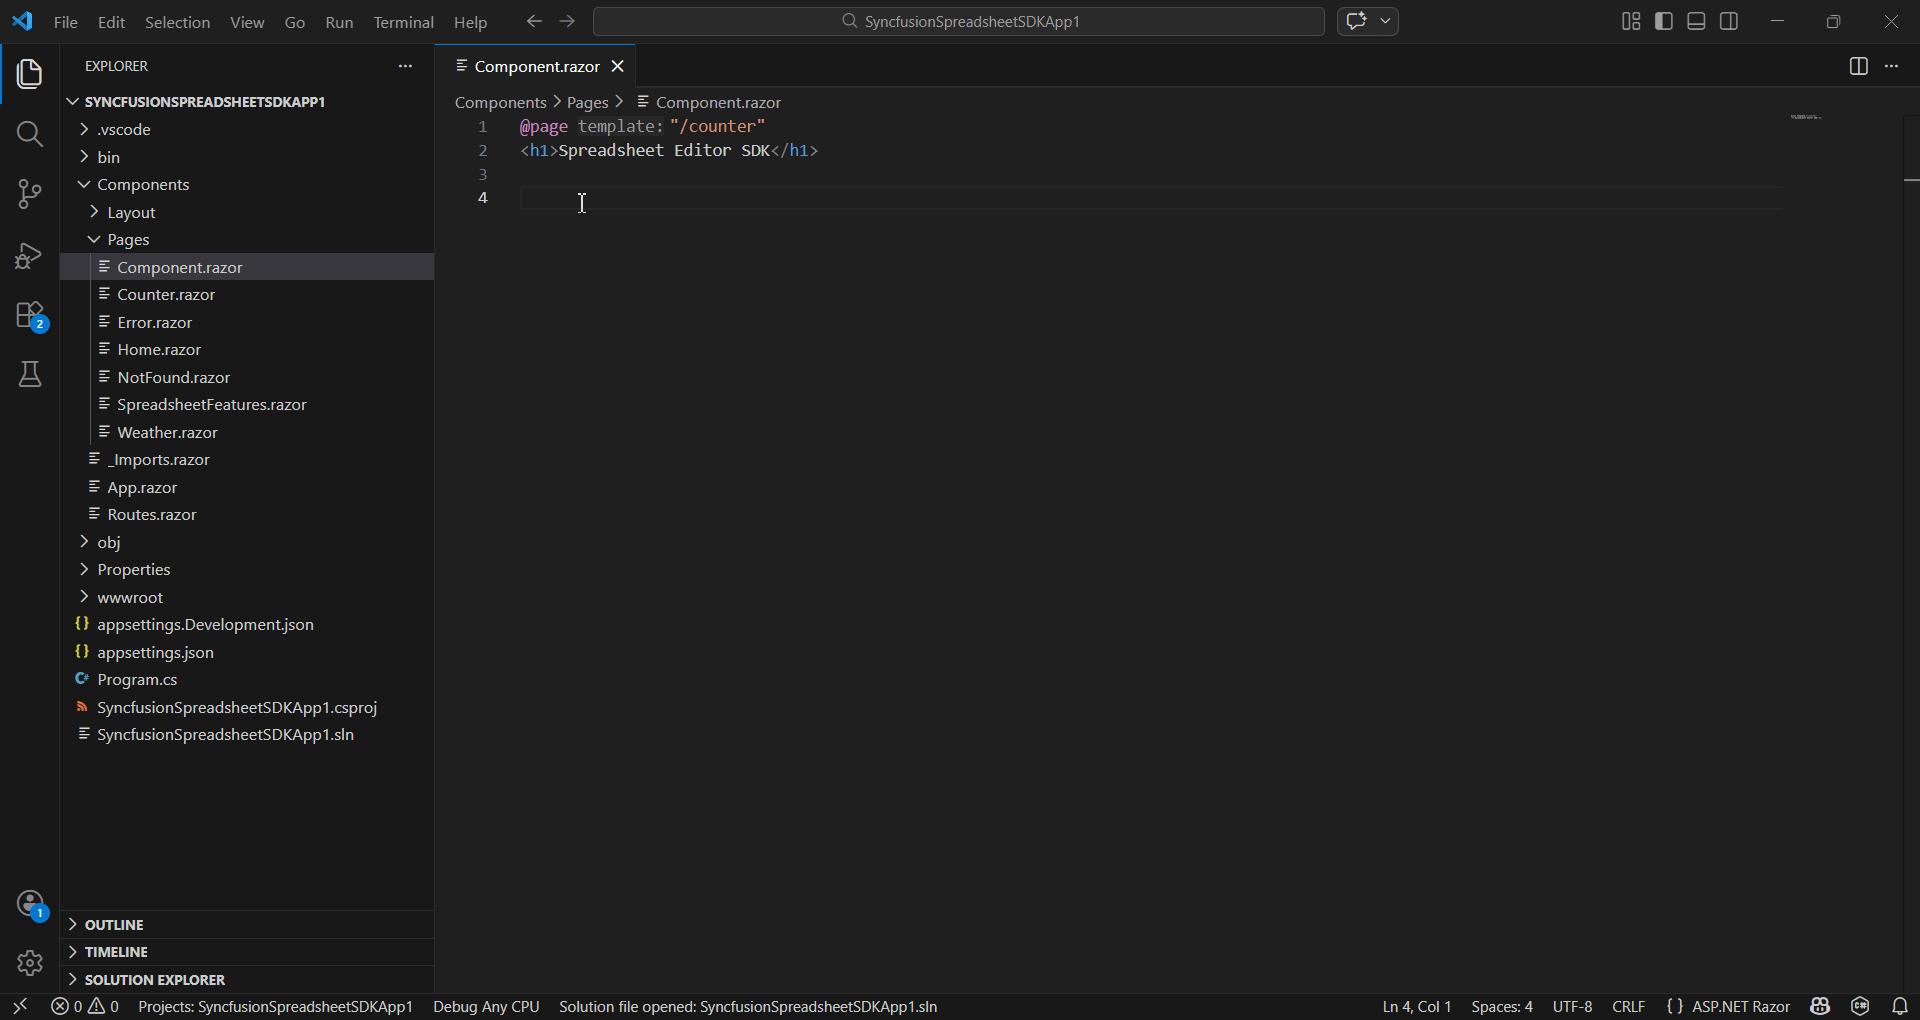Open Source Control from the activity bar
1920x1020 pixels.
point(29,194)
